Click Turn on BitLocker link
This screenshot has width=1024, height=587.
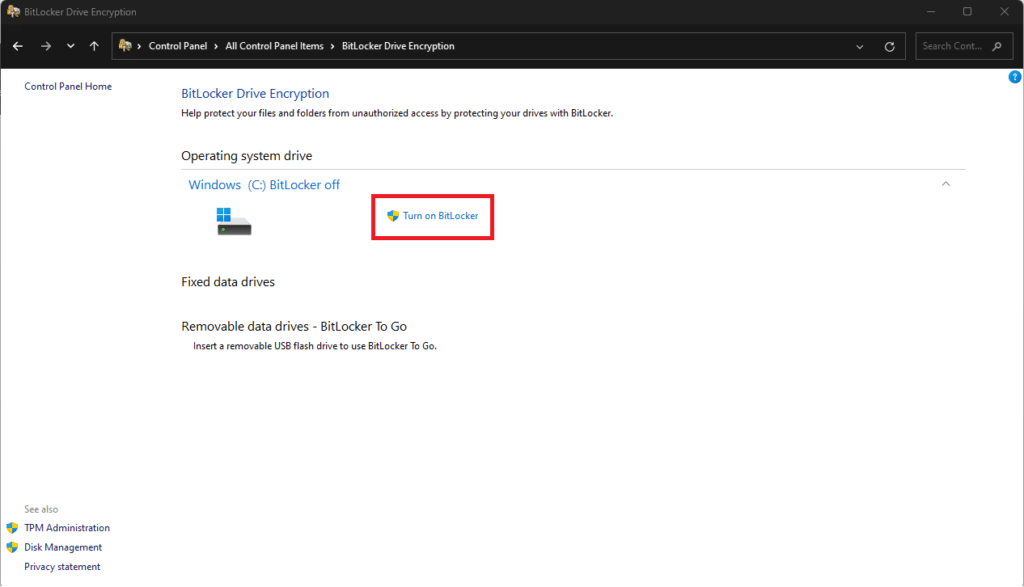[440, 216]
